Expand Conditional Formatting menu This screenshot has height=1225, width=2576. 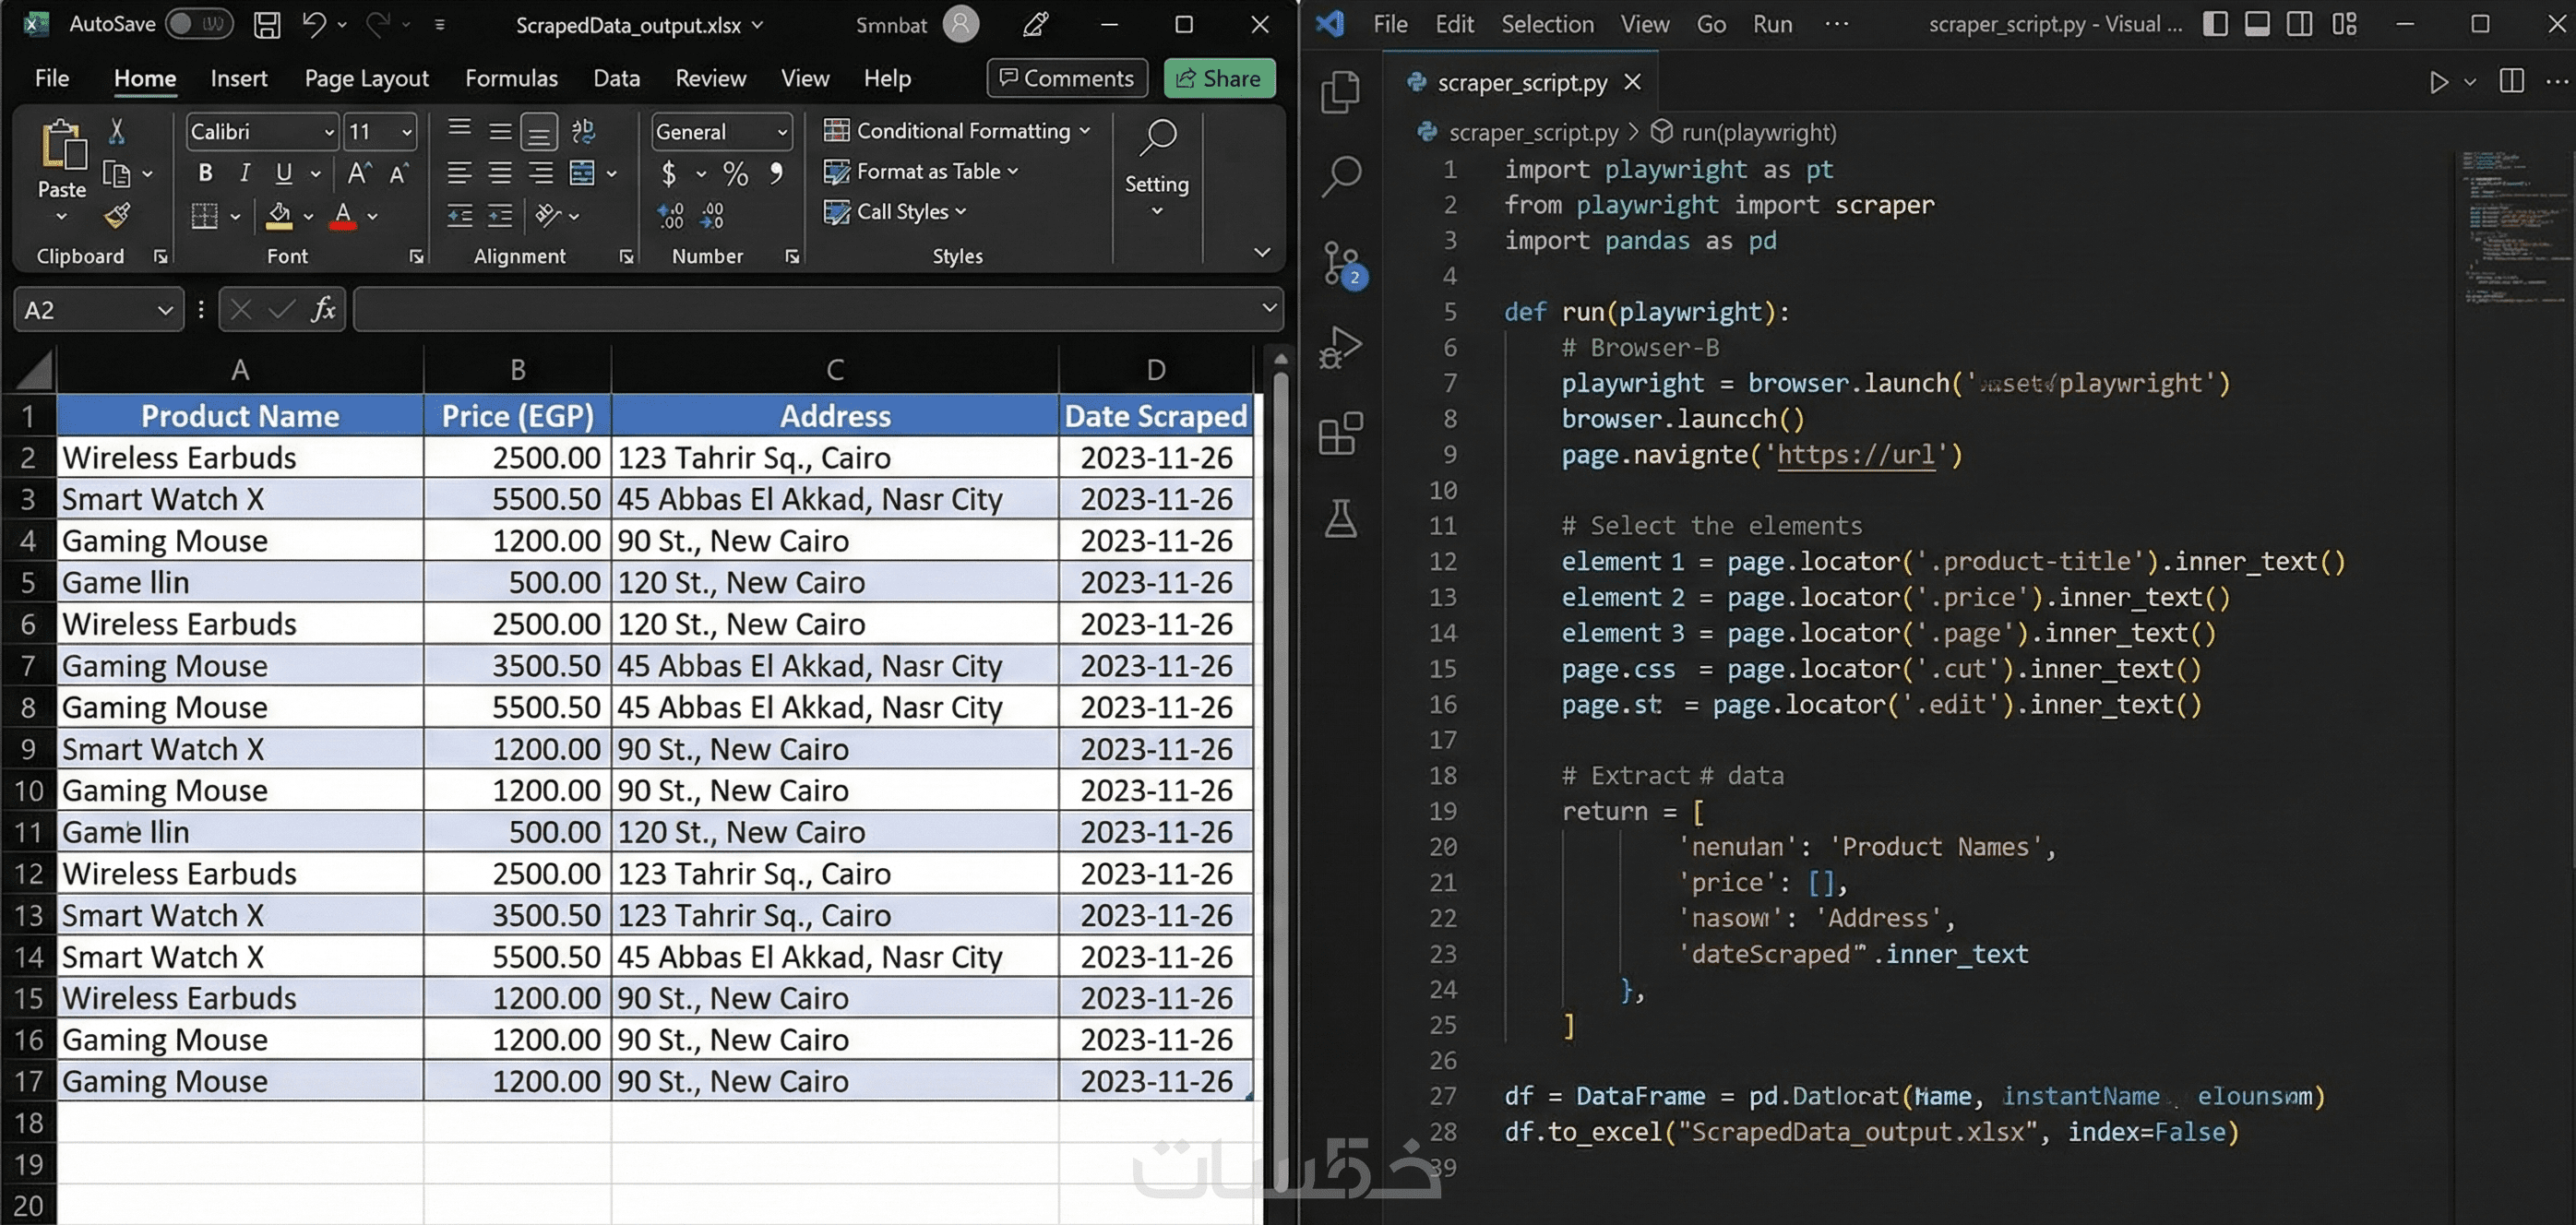(956, 131)
